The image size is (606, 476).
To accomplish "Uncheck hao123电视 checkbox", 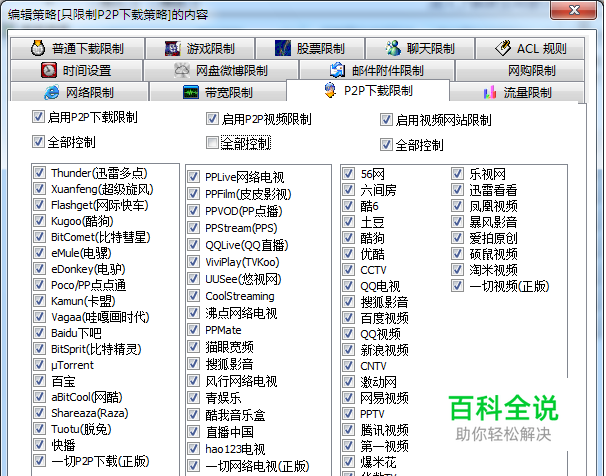I will [193, 449].
